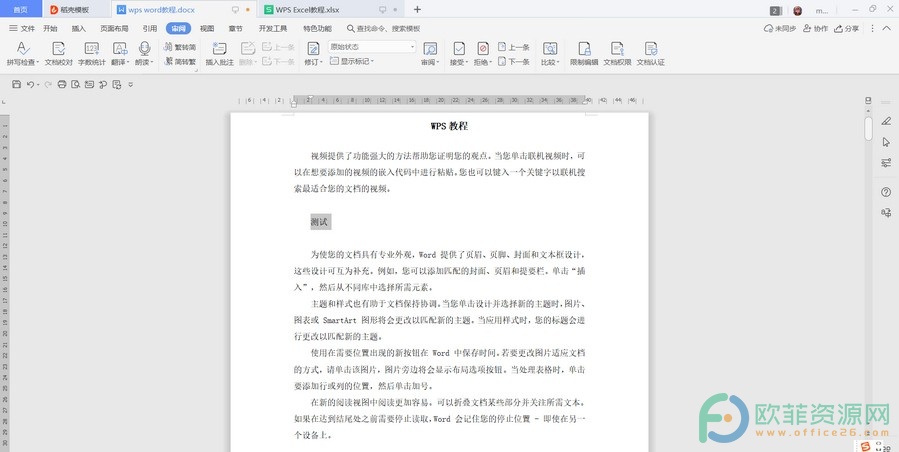
Task: Run 文档校对 document proofreading
Action: tap(58, 54)
